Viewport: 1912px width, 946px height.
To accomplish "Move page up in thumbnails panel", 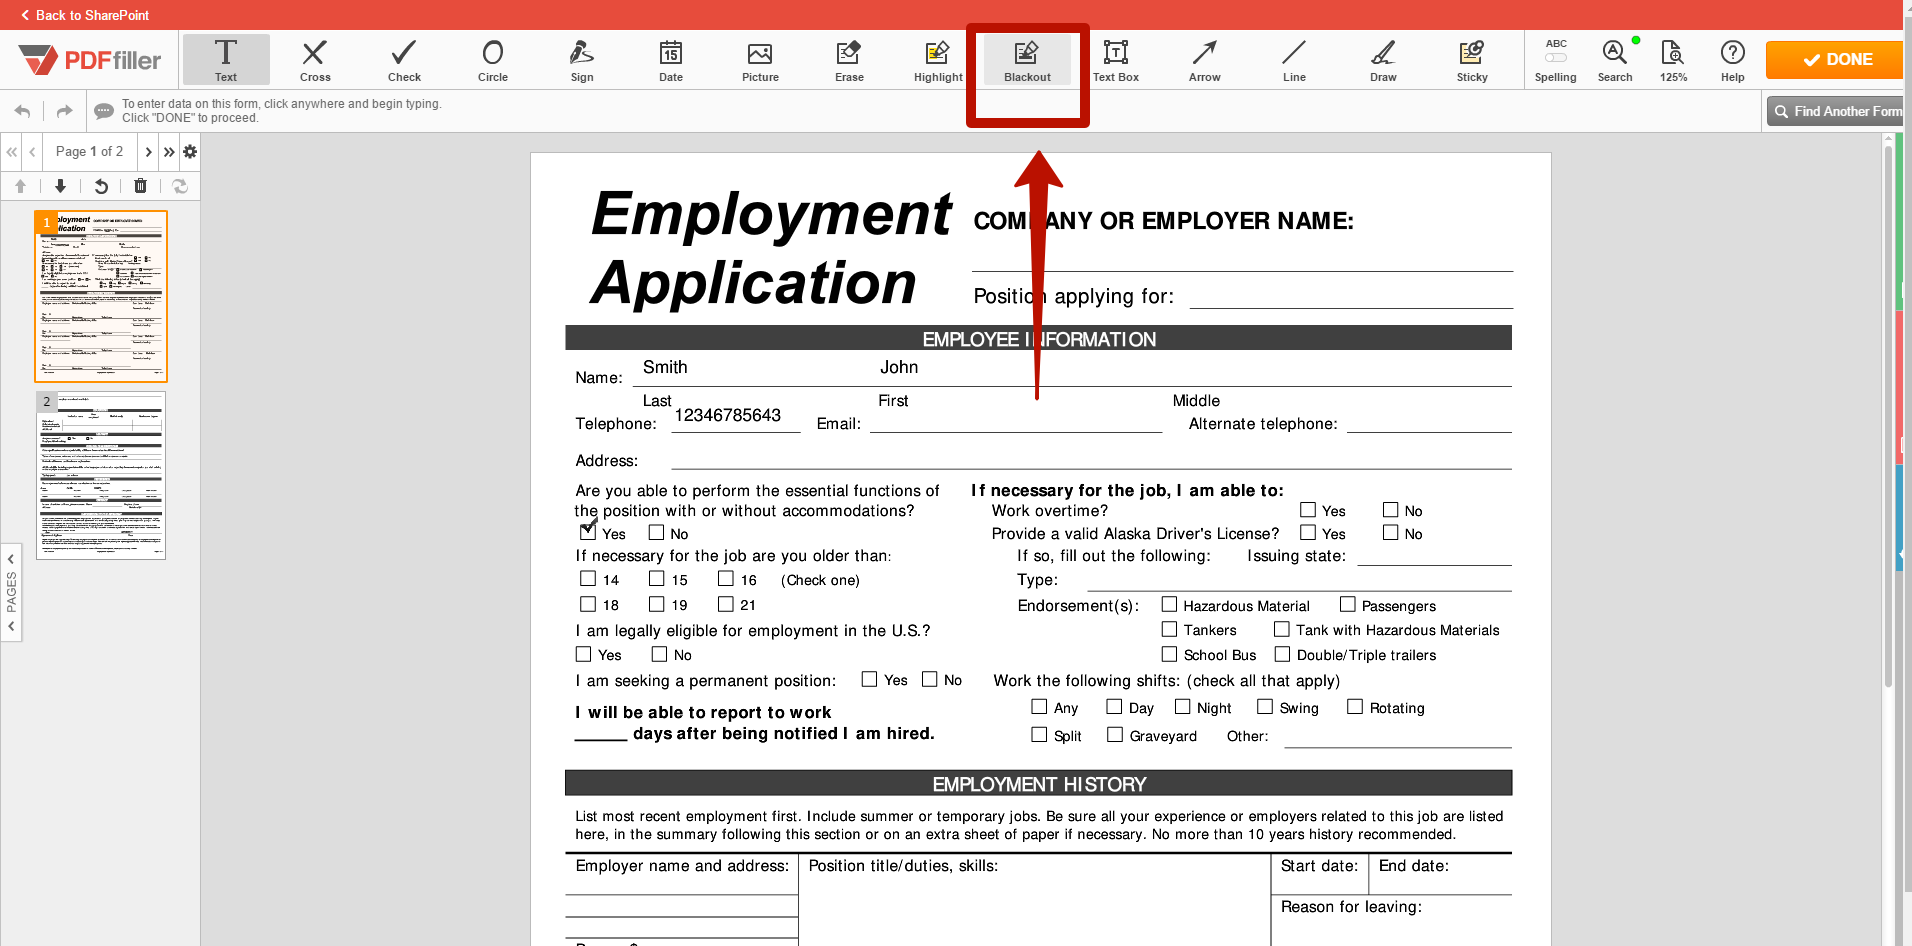I will pyautogui.click(x=20, y=186).
